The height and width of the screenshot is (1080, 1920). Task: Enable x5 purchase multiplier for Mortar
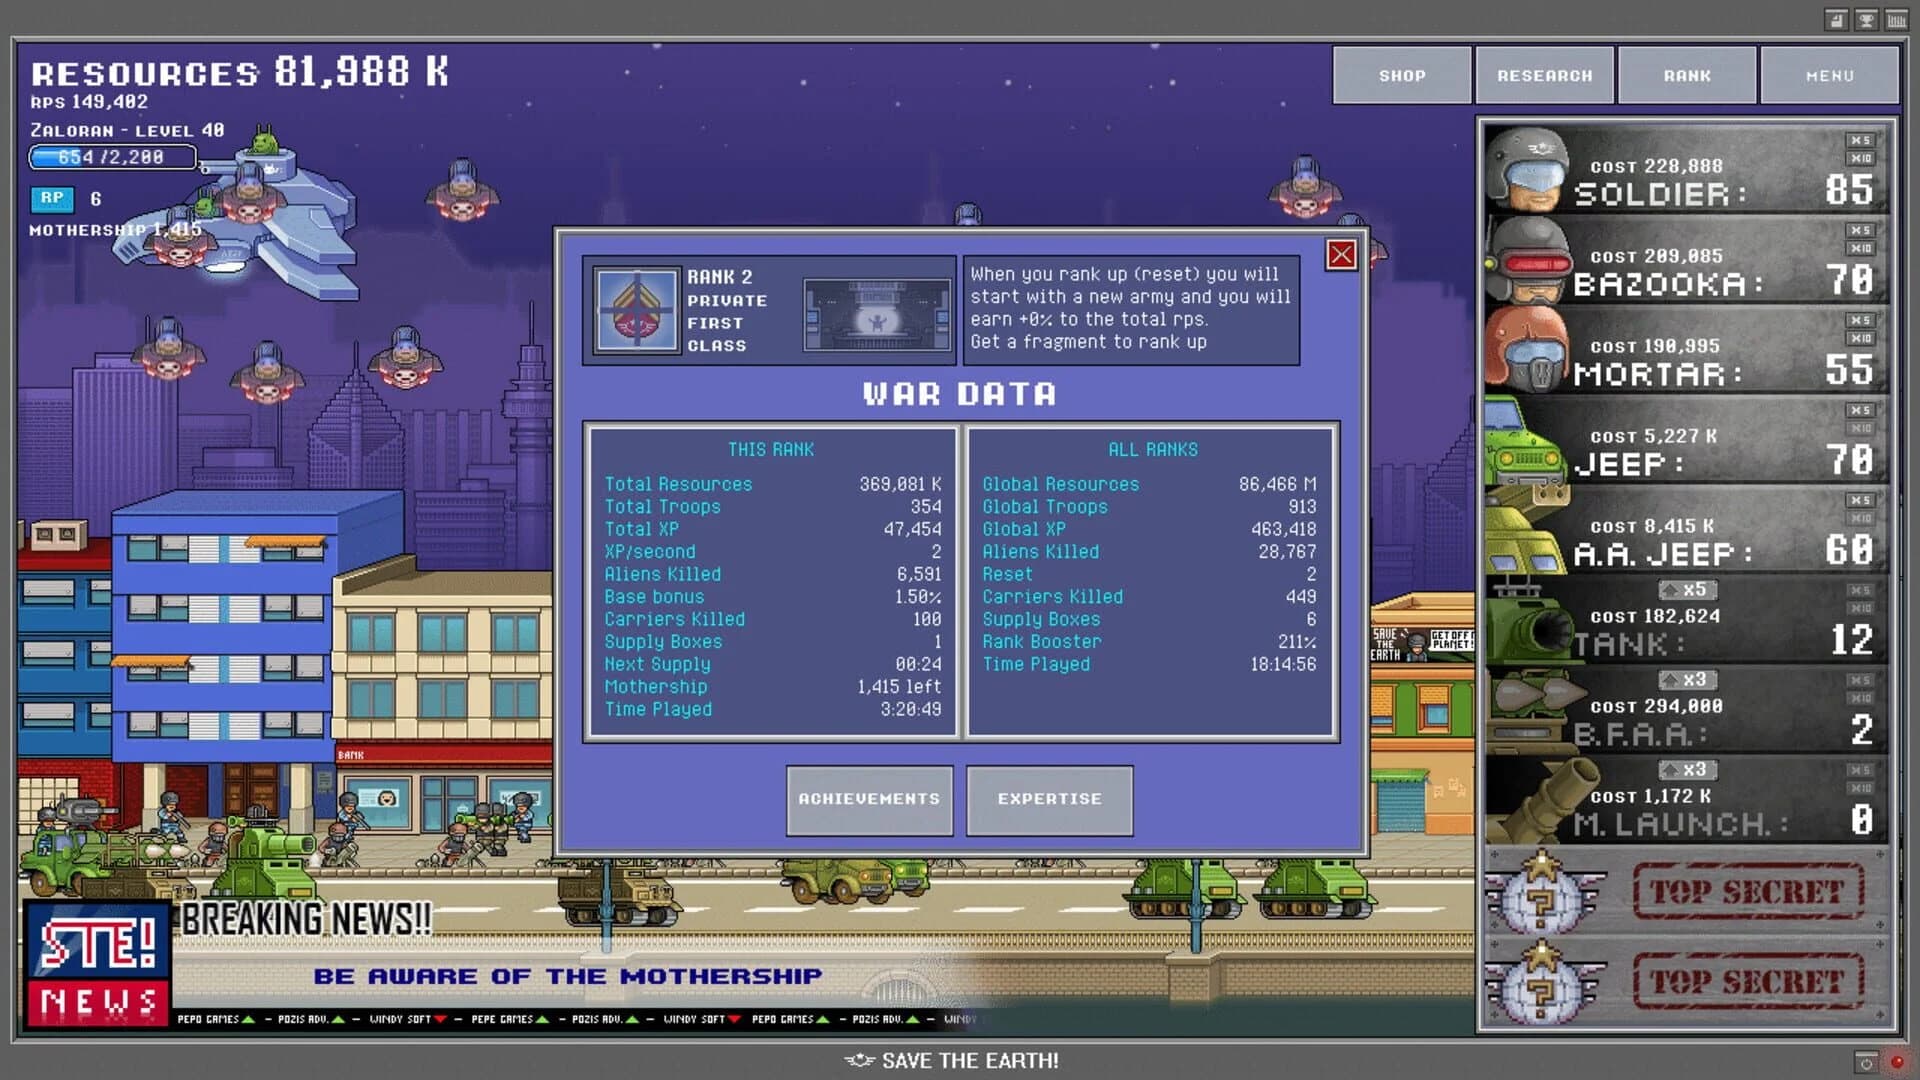click(1859, 320)
